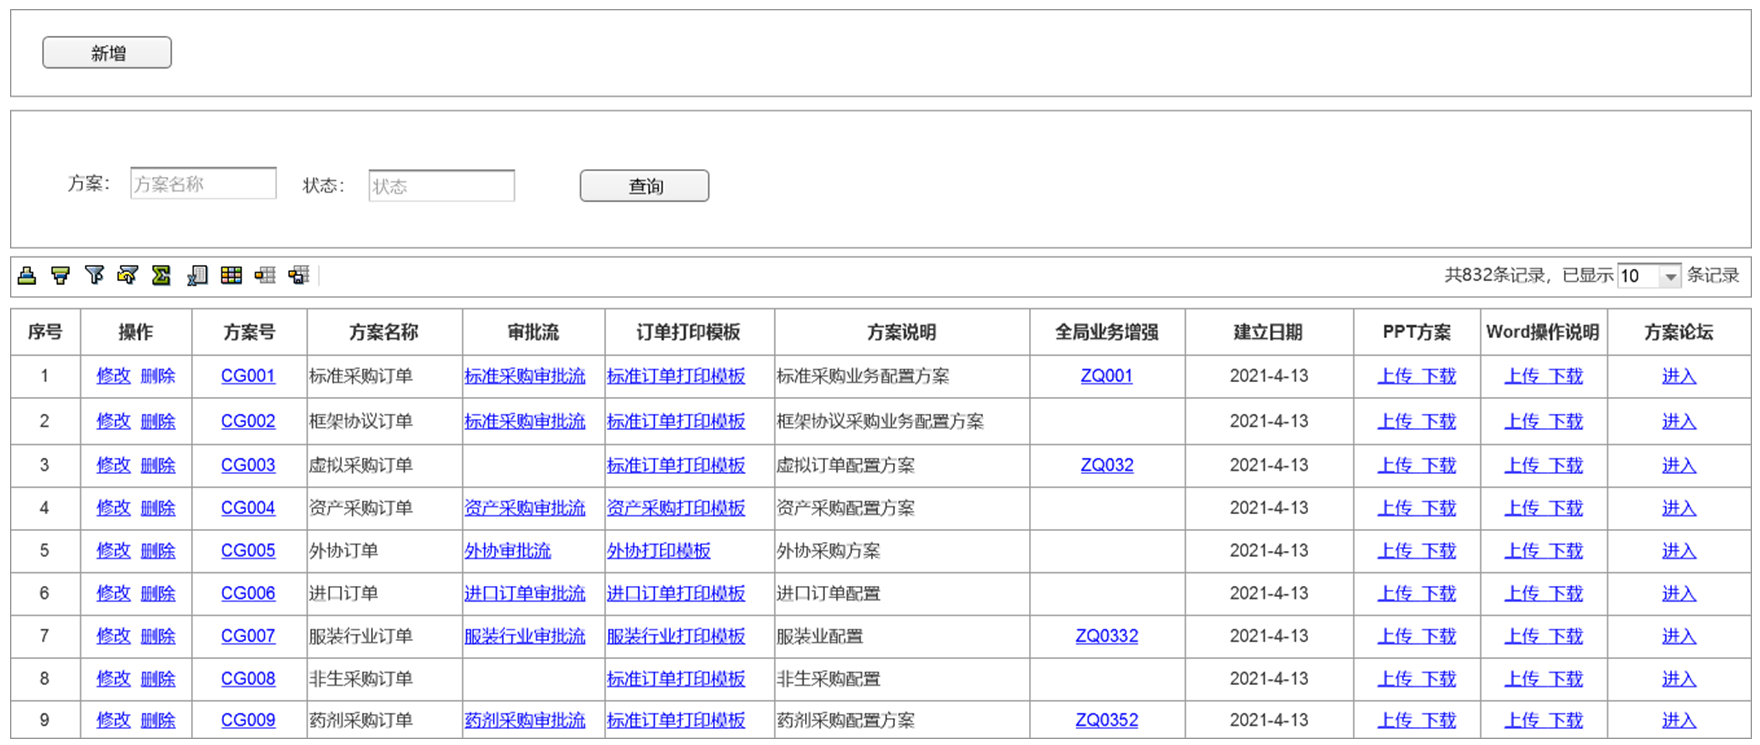Click the 状态 input field

click(441, 186)
